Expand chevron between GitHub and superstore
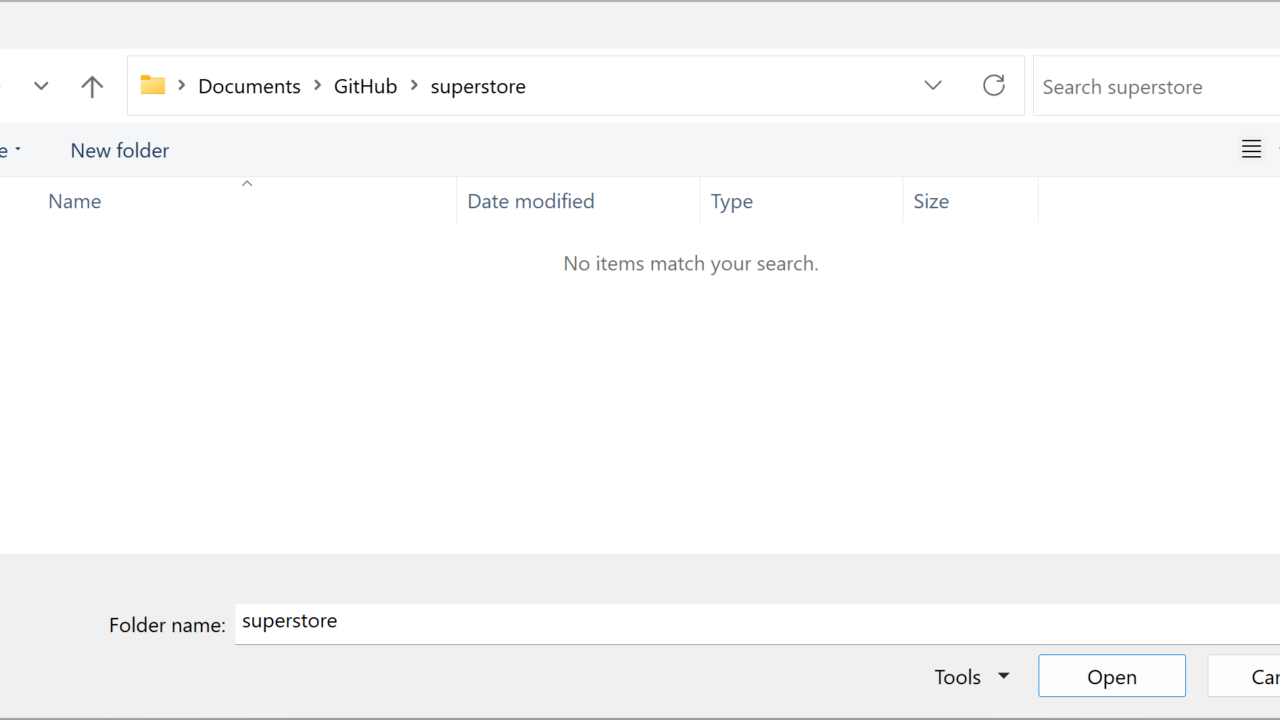The image size is (1280, 720). pos(414,86)
